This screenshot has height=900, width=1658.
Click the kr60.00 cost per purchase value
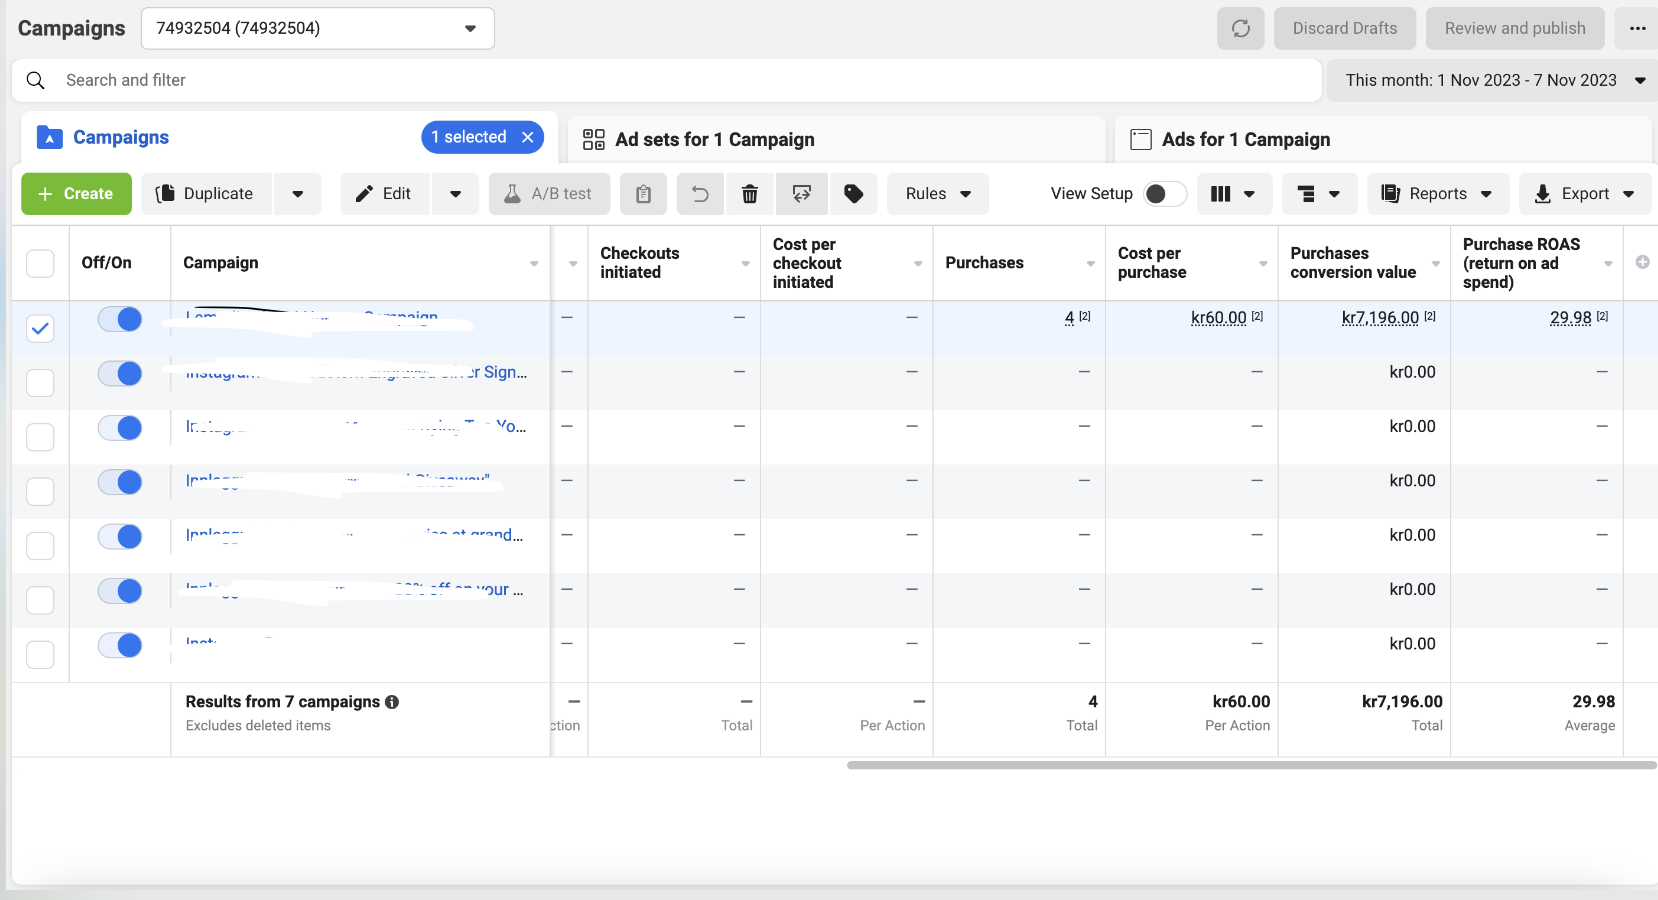(1219, 318)
